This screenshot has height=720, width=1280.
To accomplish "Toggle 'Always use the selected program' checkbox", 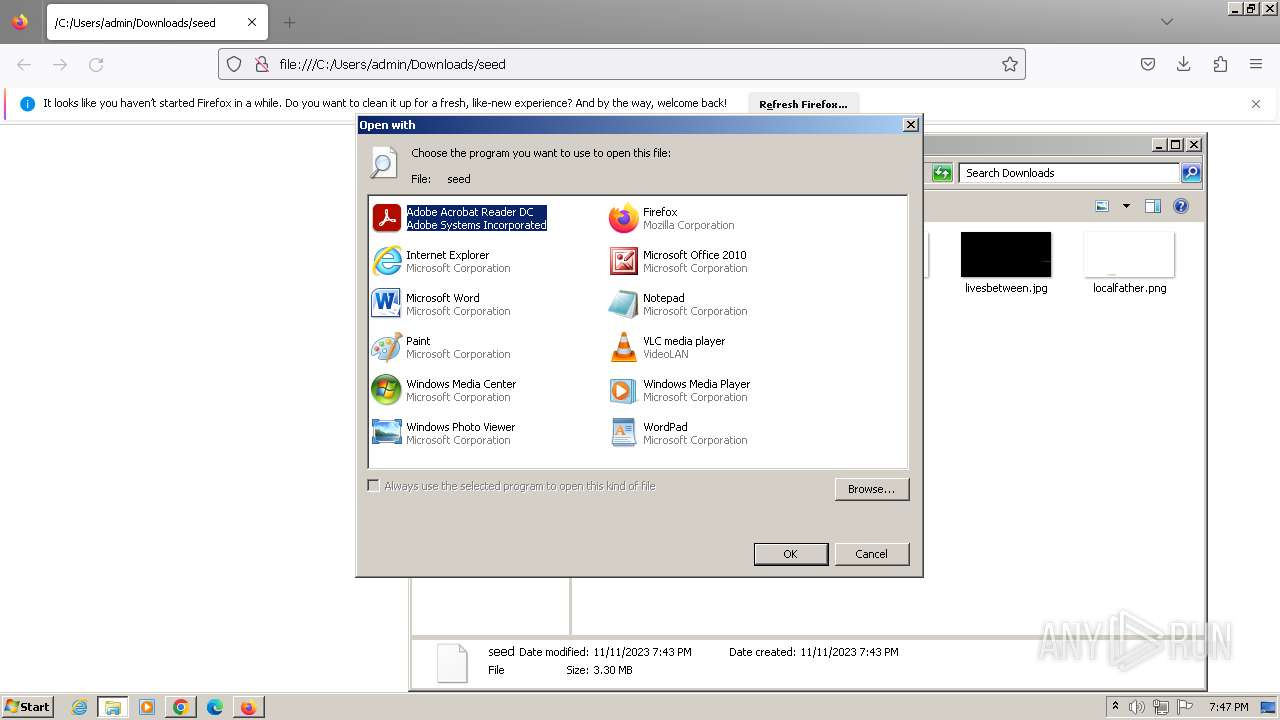I will click(x=374, y=486).
